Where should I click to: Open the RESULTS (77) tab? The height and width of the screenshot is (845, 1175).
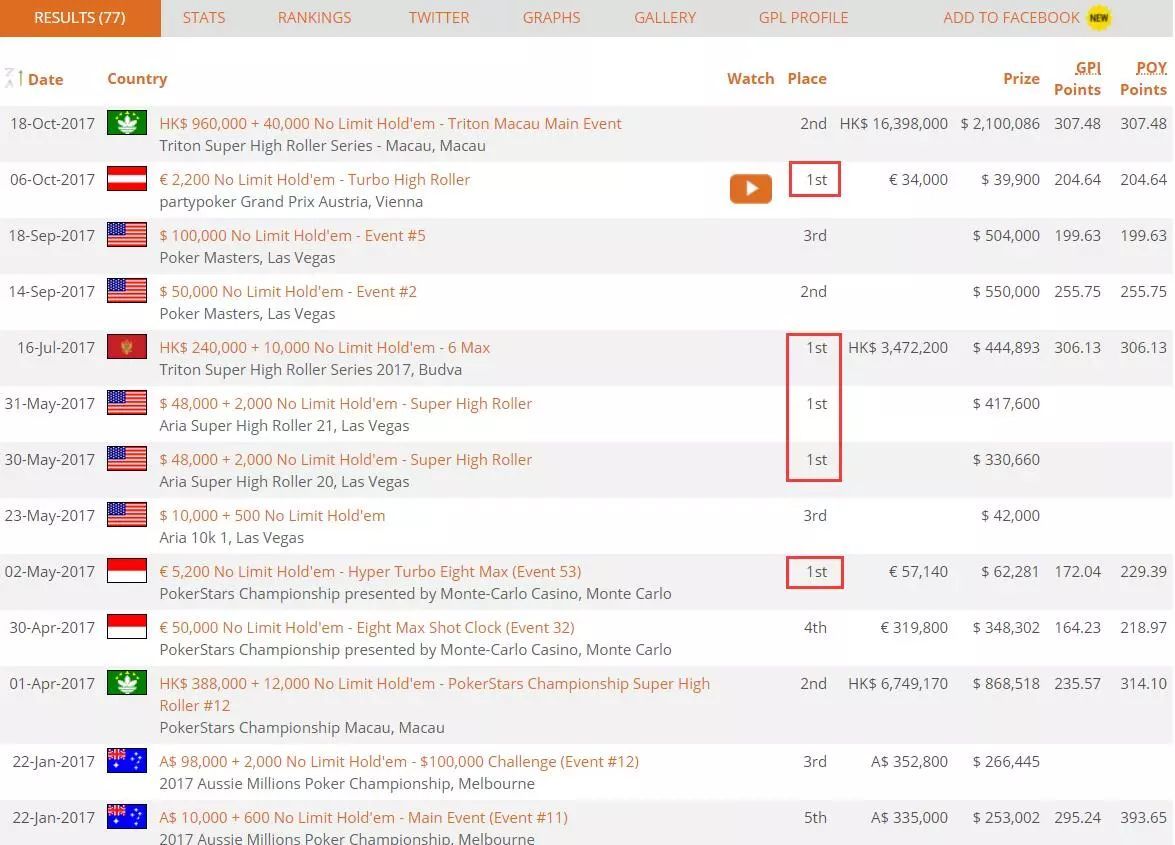click(x=80, y=18)
